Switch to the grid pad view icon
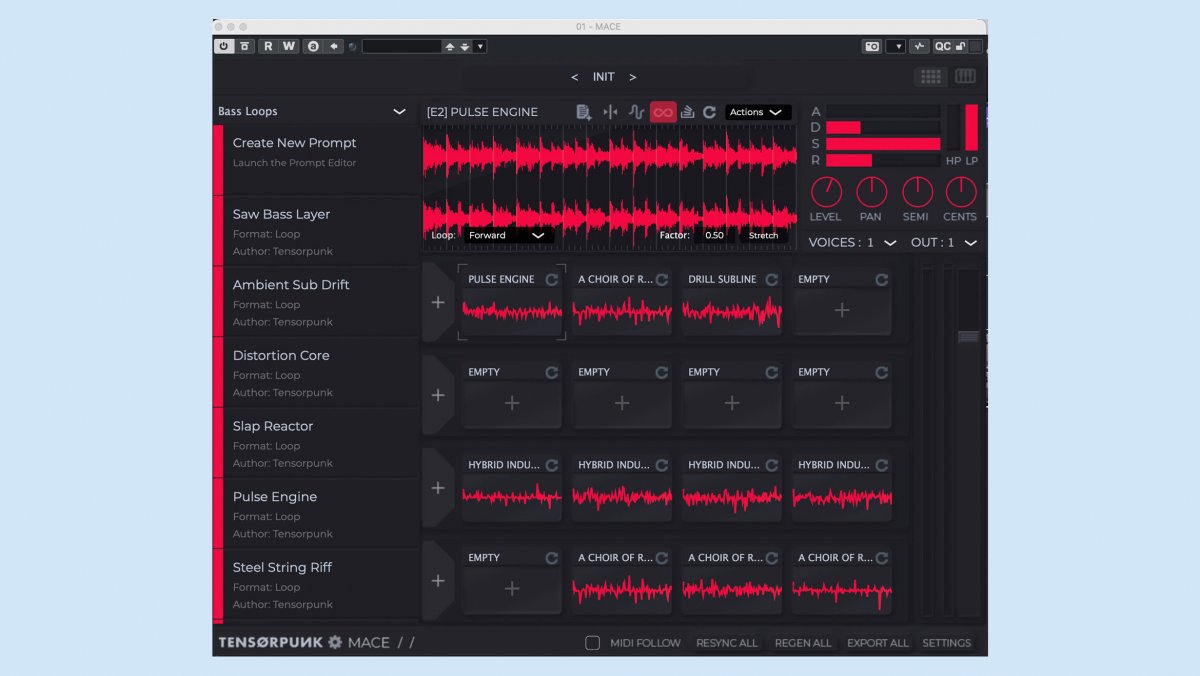Viewport: 1200px width, 676px height. coord(931,77)
